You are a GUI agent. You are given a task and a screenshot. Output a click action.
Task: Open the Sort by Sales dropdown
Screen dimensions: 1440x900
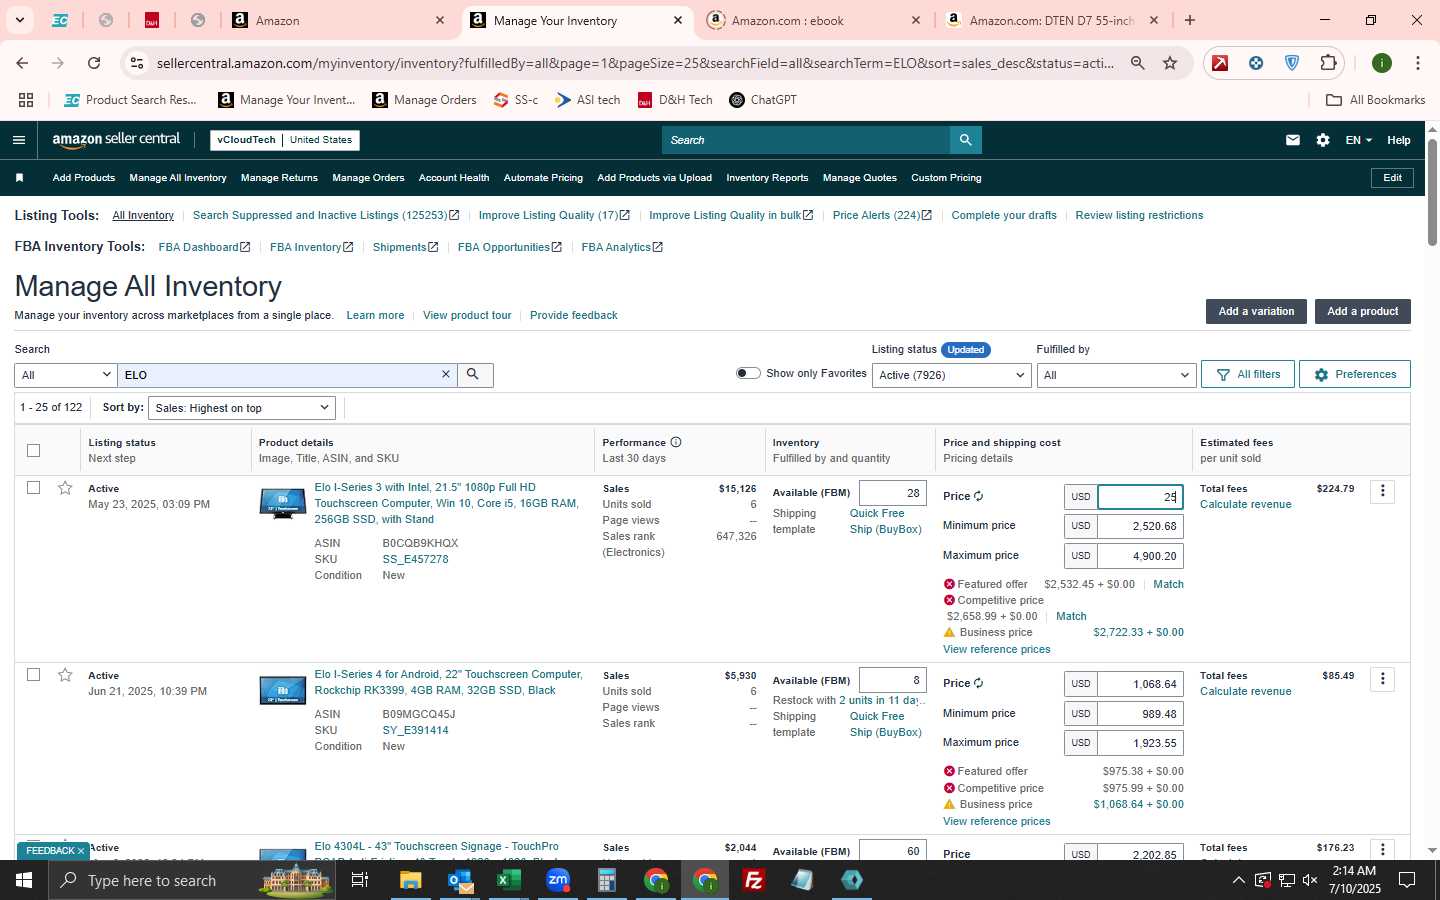click(x=242, y=408)
